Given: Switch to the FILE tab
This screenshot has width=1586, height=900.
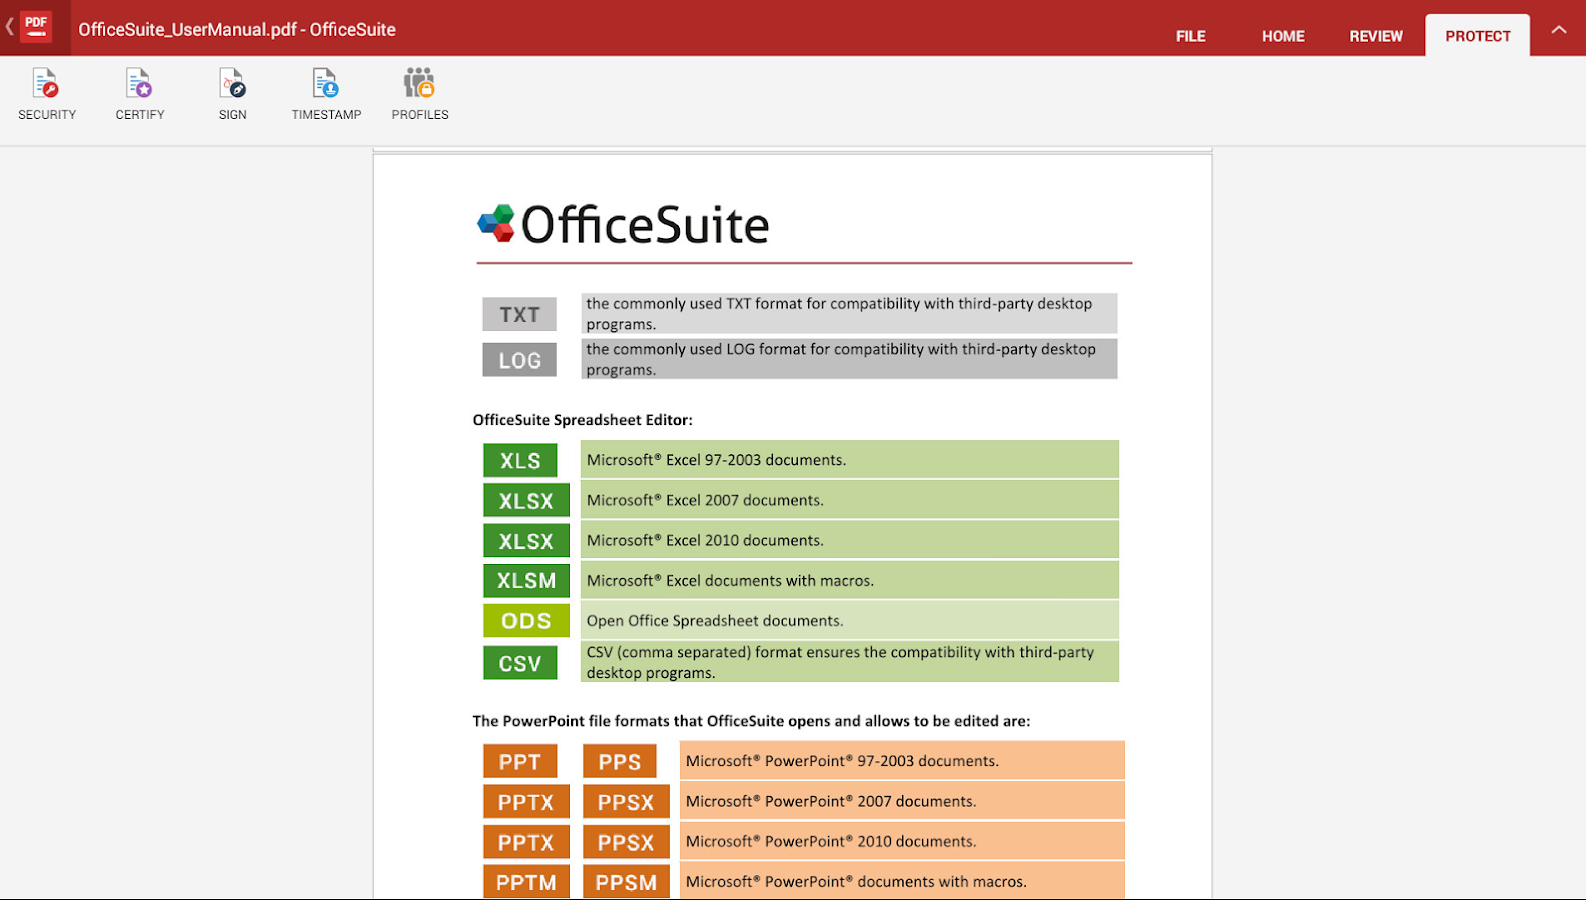Looking at the screenshot, I should coord(1190,36).
